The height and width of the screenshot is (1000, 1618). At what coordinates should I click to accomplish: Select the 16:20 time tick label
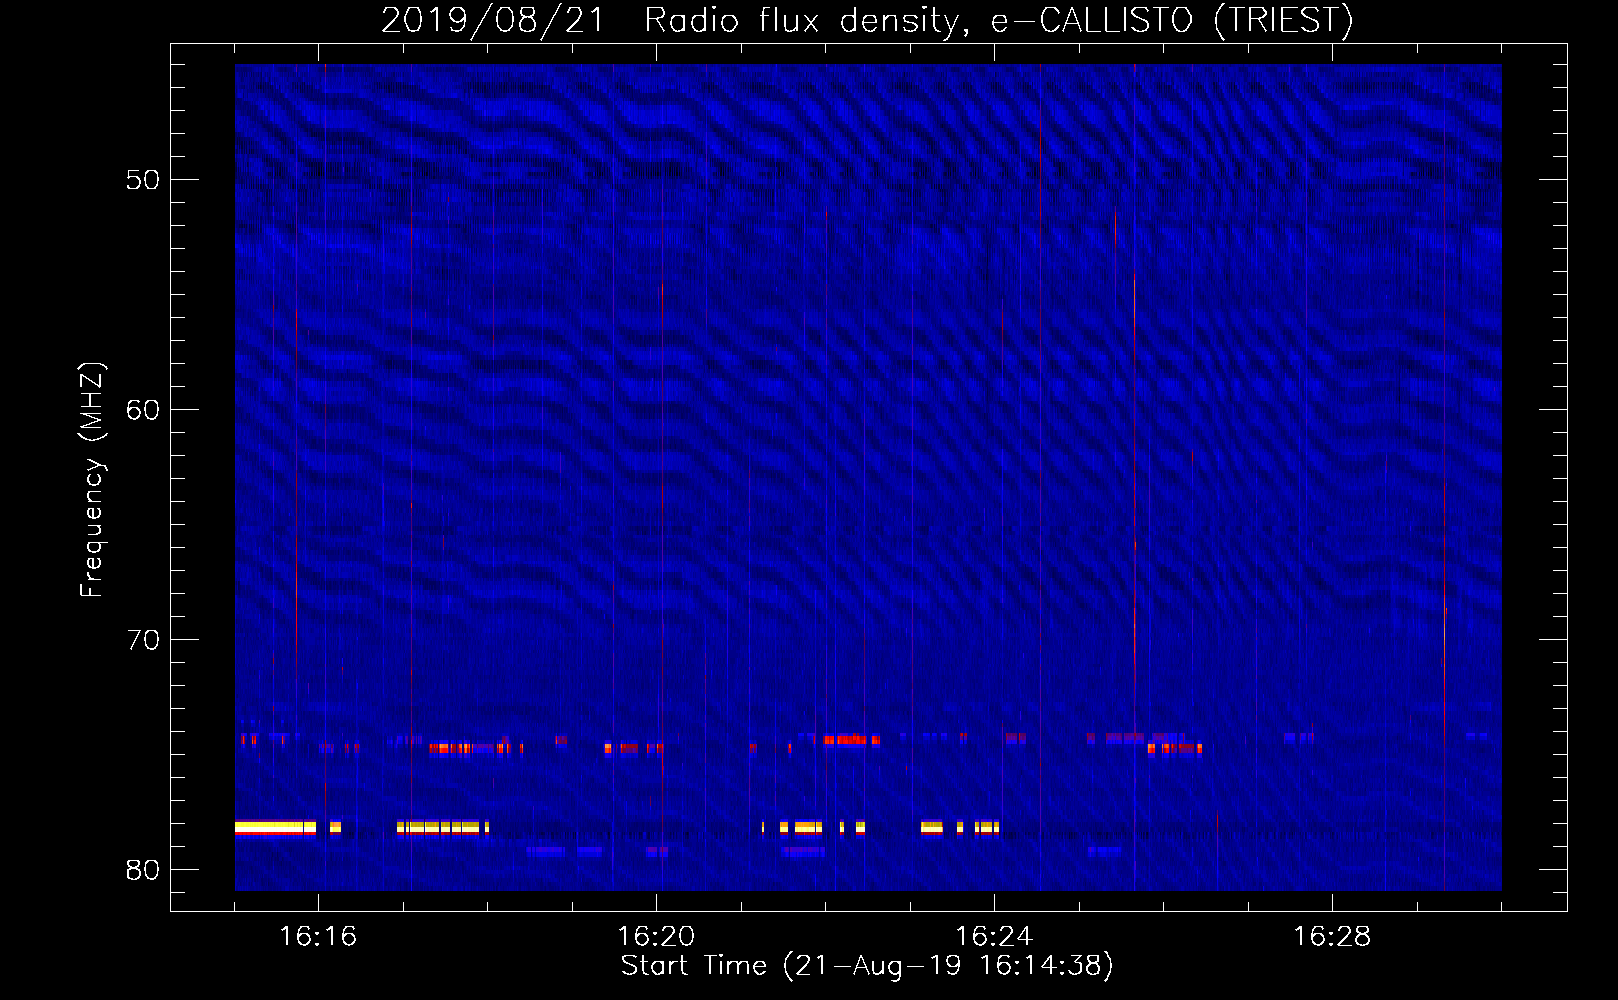[656, 936]
